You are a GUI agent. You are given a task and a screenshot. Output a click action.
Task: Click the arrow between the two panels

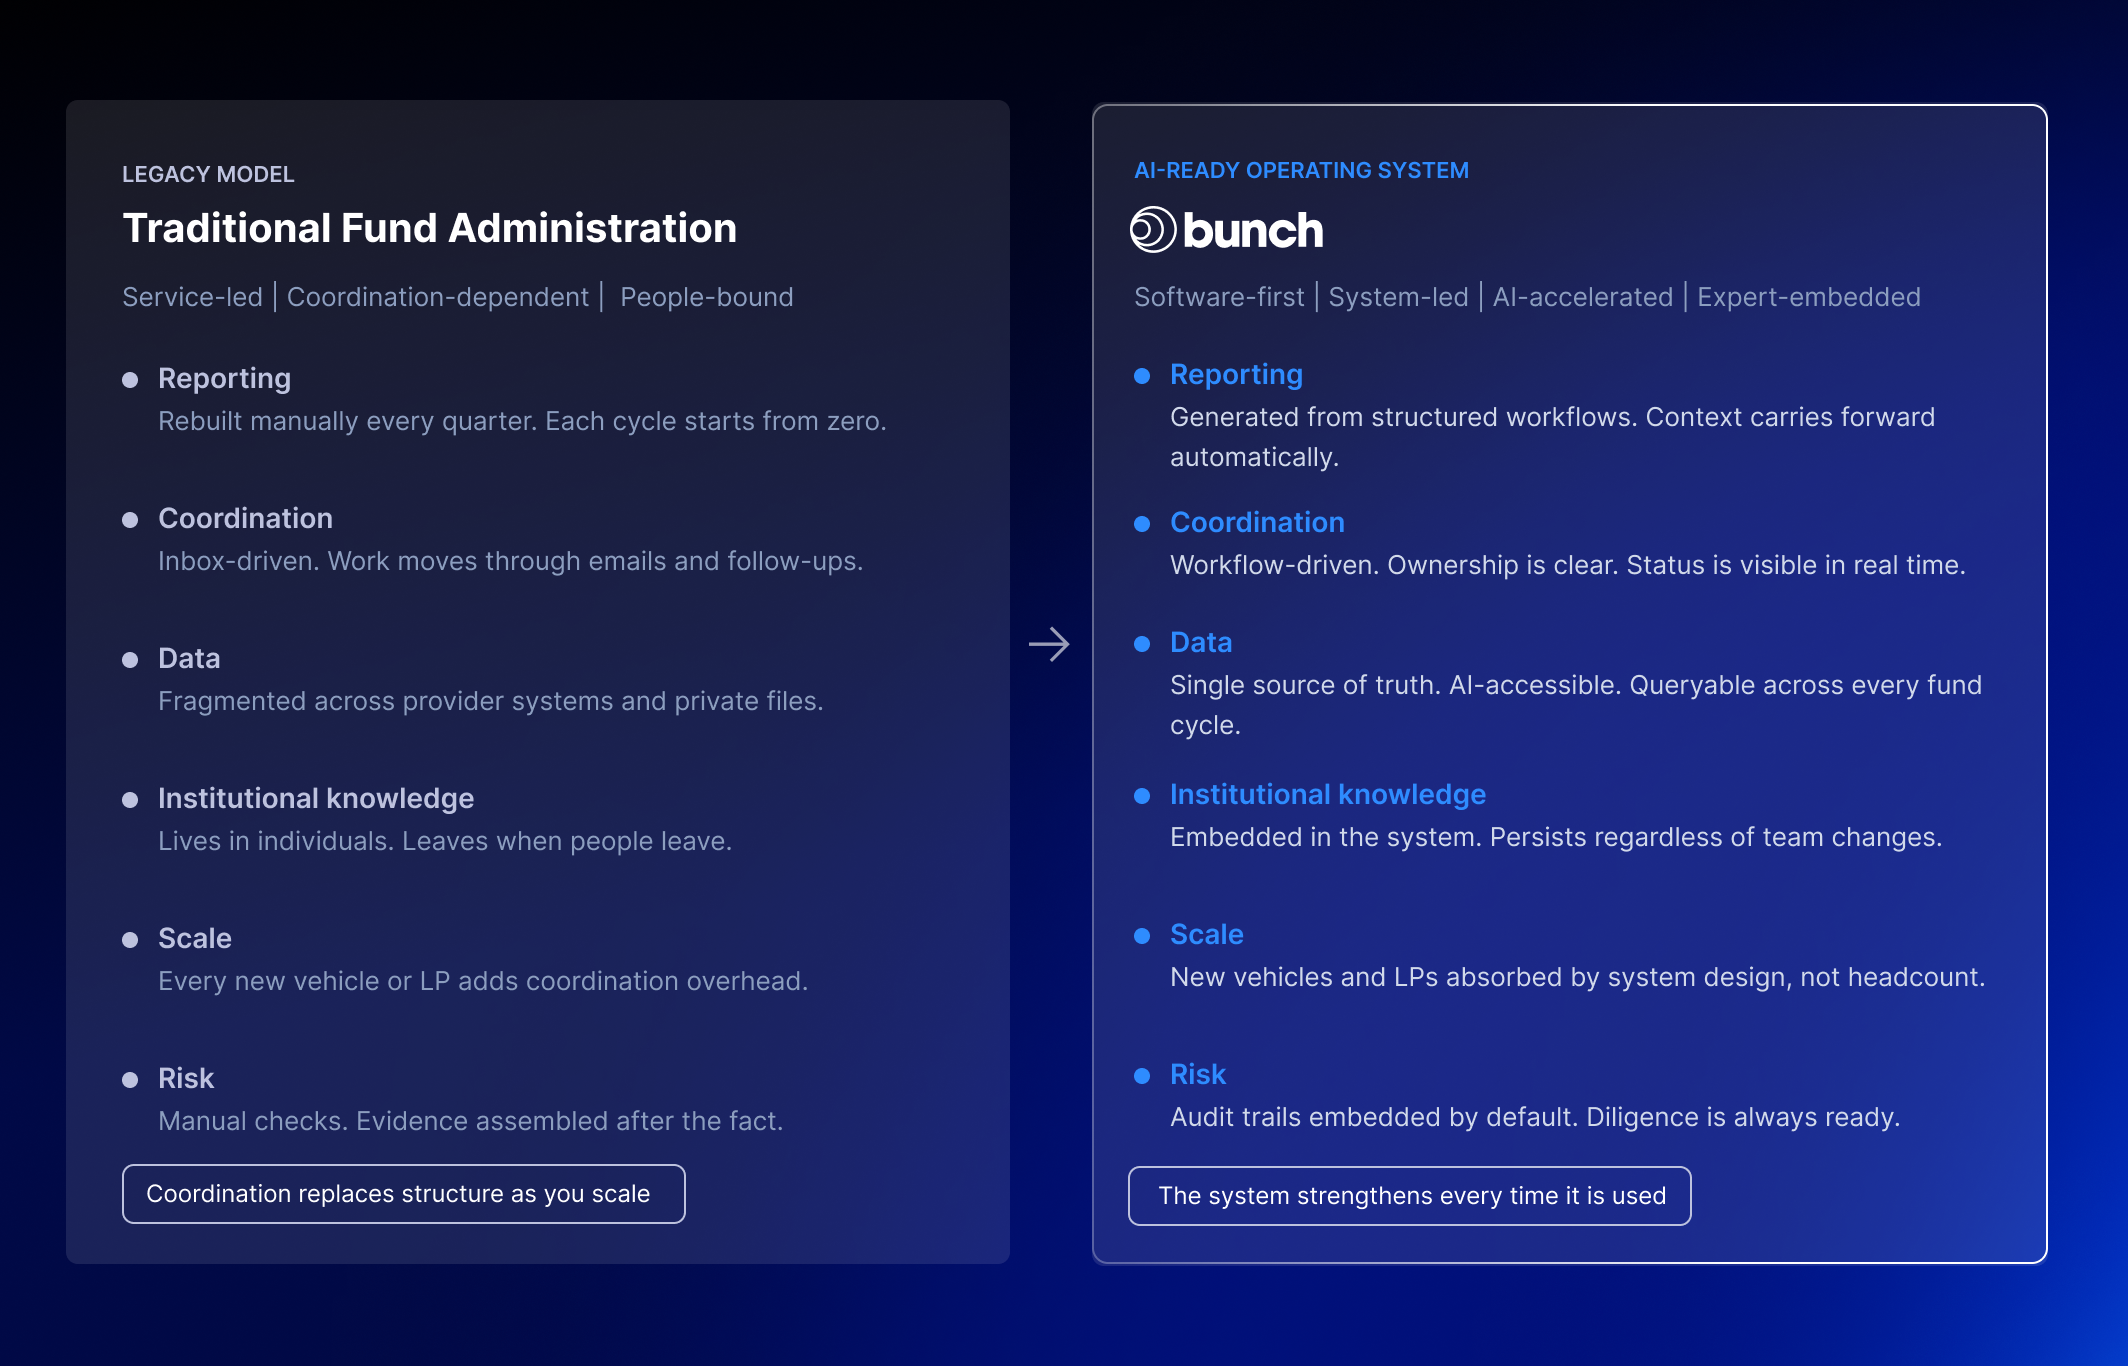(x=1049, y=644)
